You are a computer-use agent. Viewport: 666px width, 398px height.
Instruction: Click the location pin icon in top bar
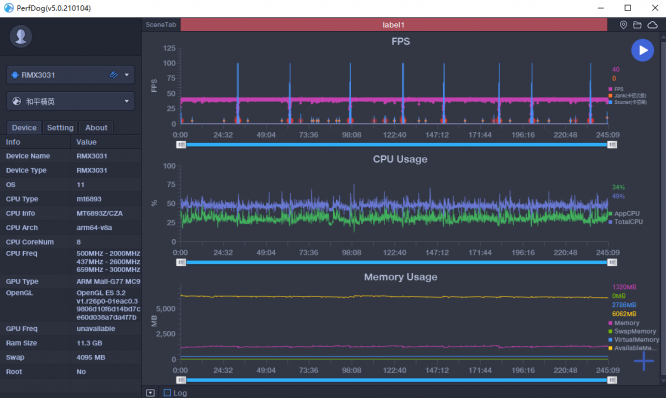pos(623,25)
